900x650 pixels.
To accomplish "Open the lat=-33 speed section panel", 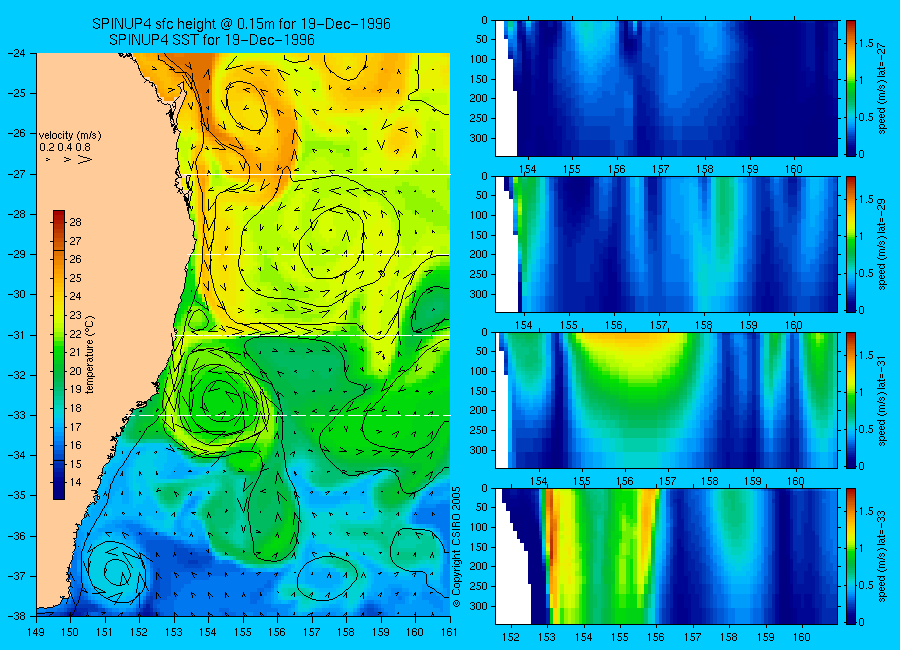I will pos(666,556).
